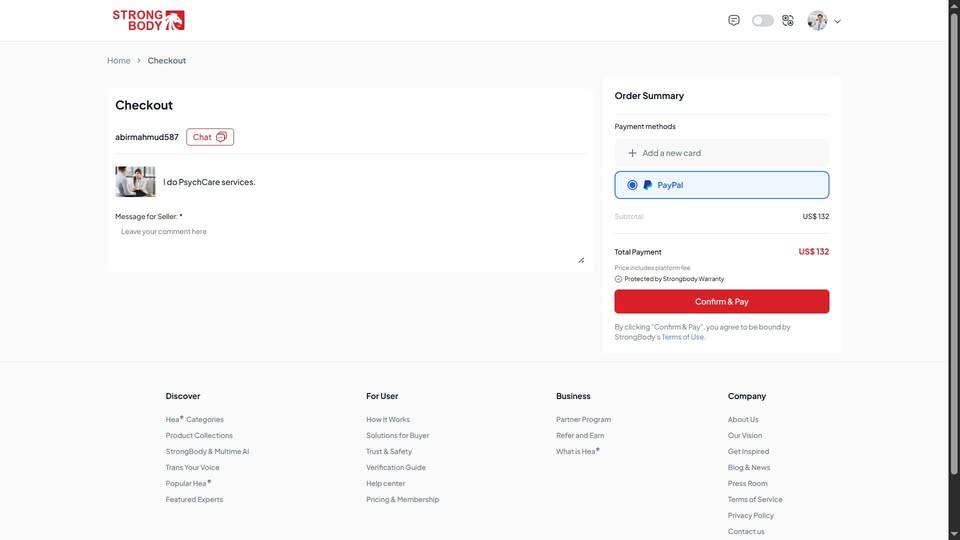
Task: Expand the profile dropdown arrow
Action: pyautogui.click(x=837, y=21)
